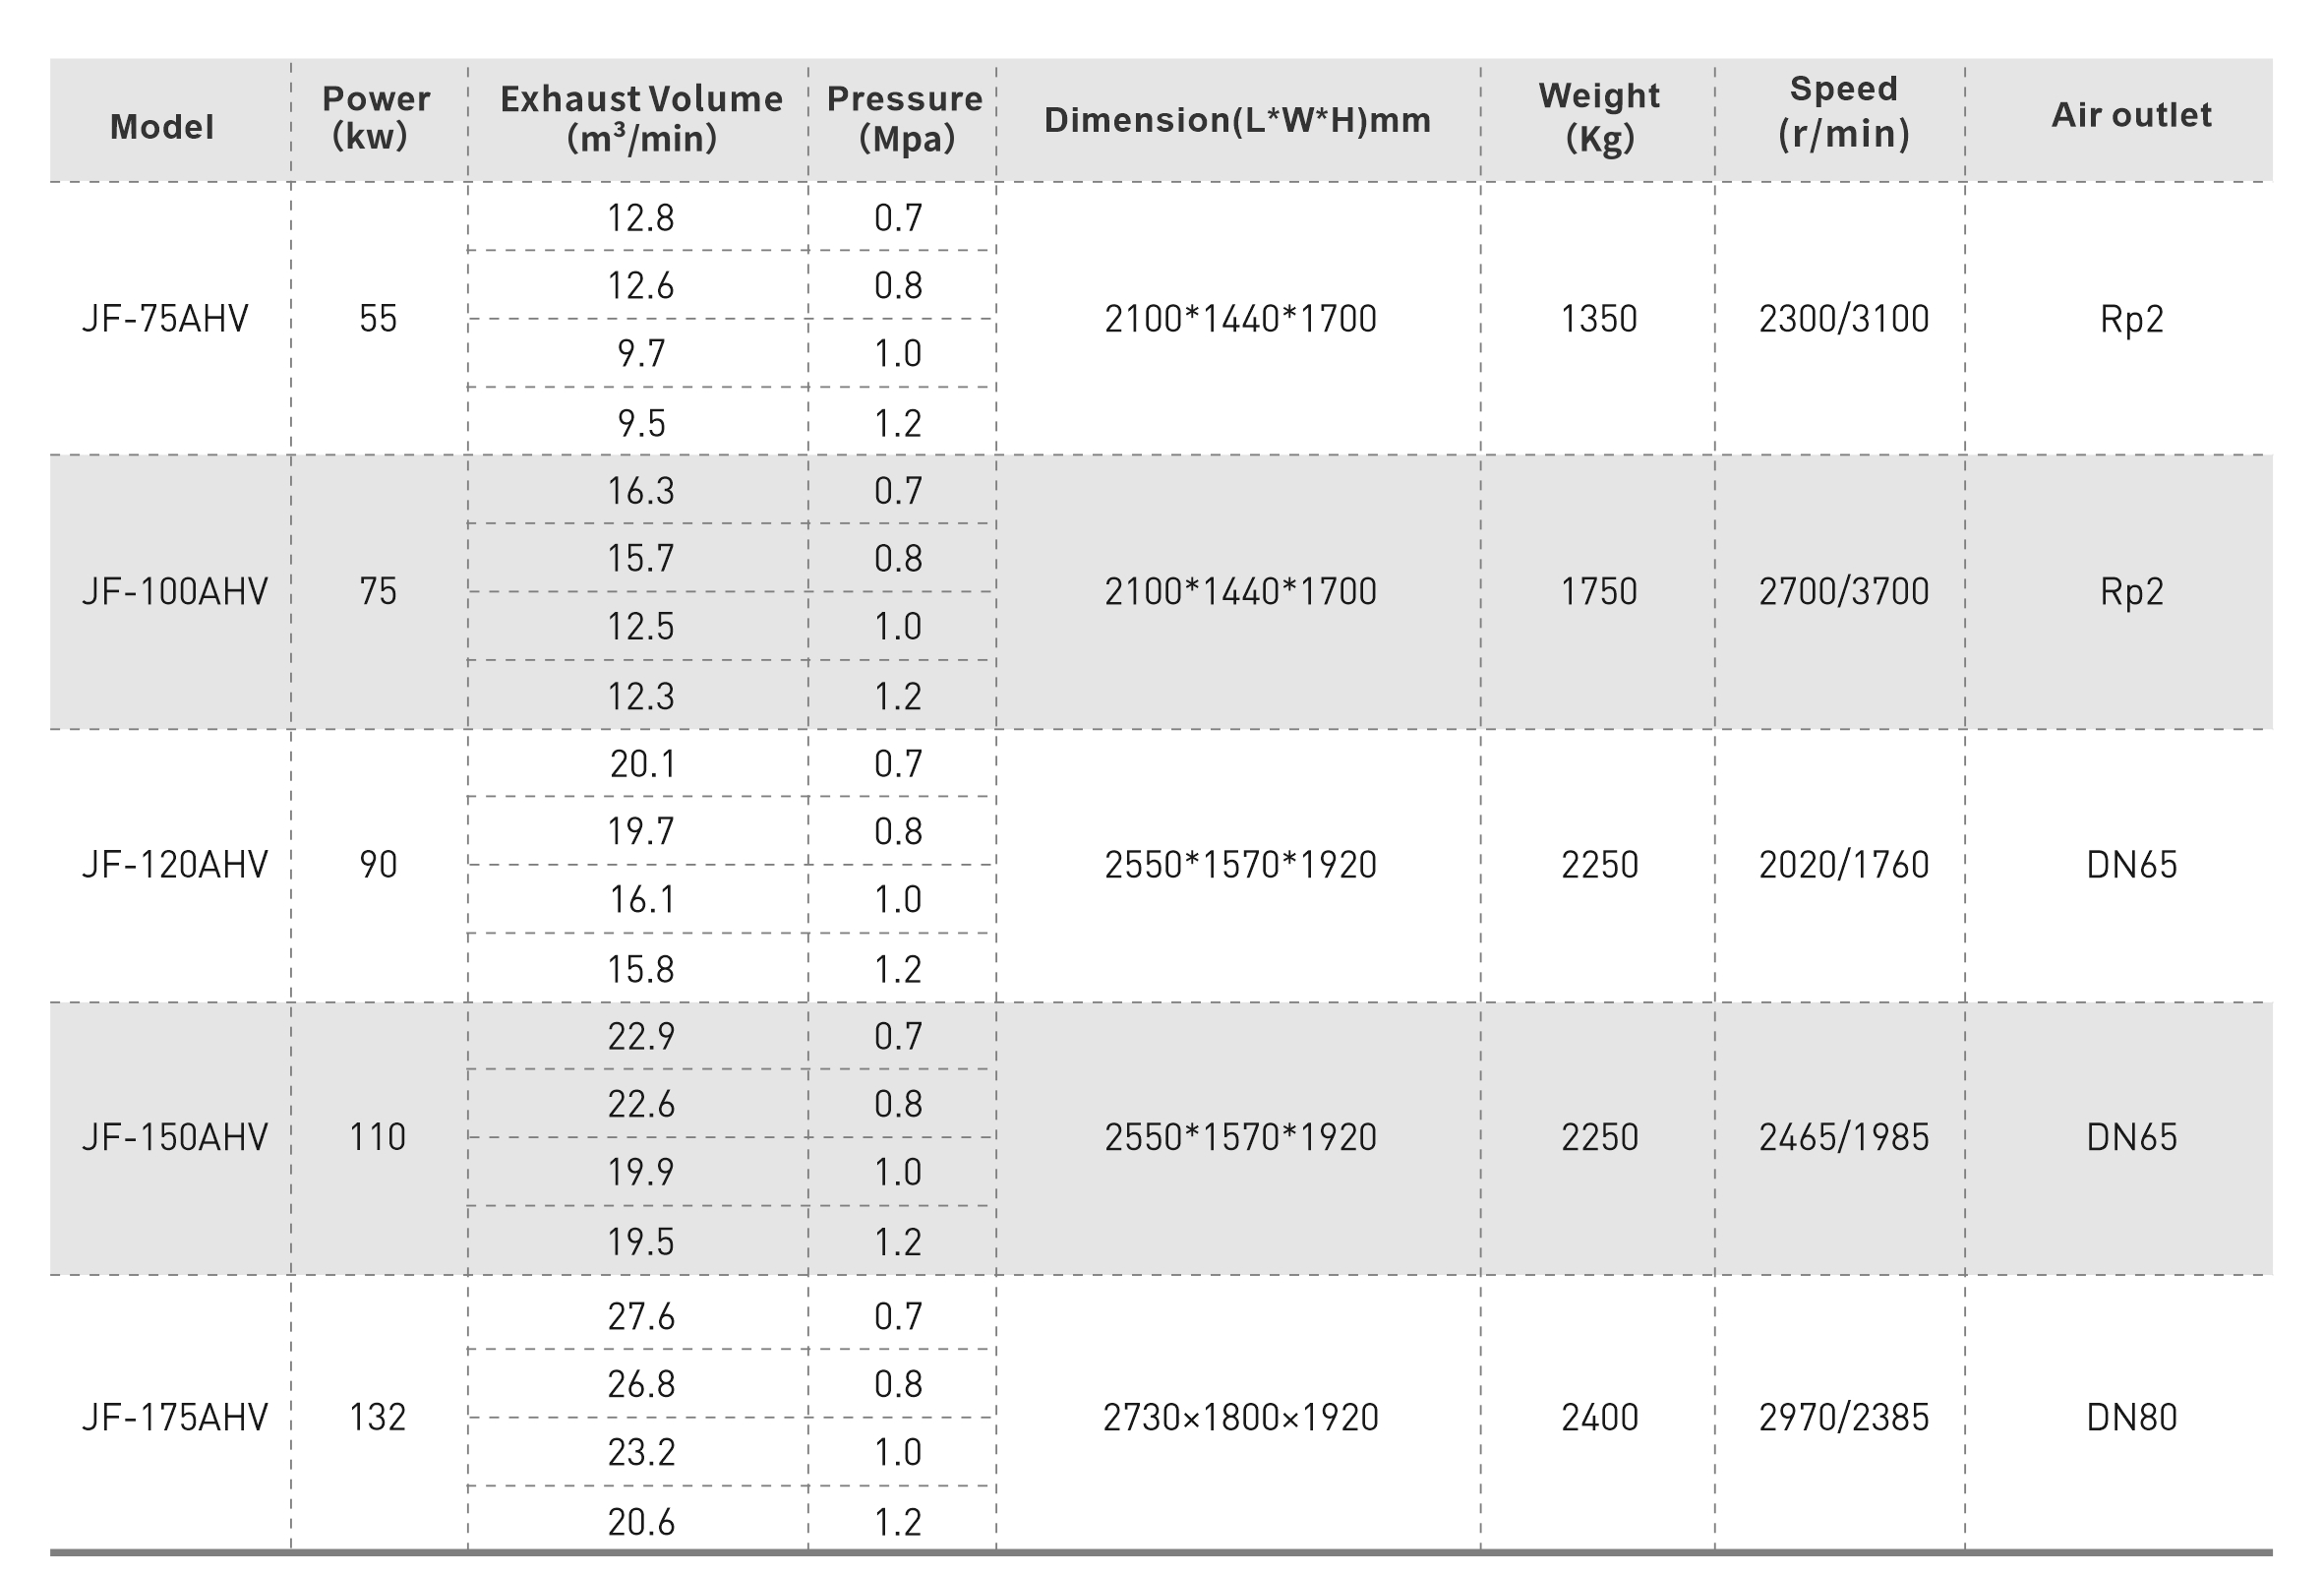Select the 132 power value

377,1417
